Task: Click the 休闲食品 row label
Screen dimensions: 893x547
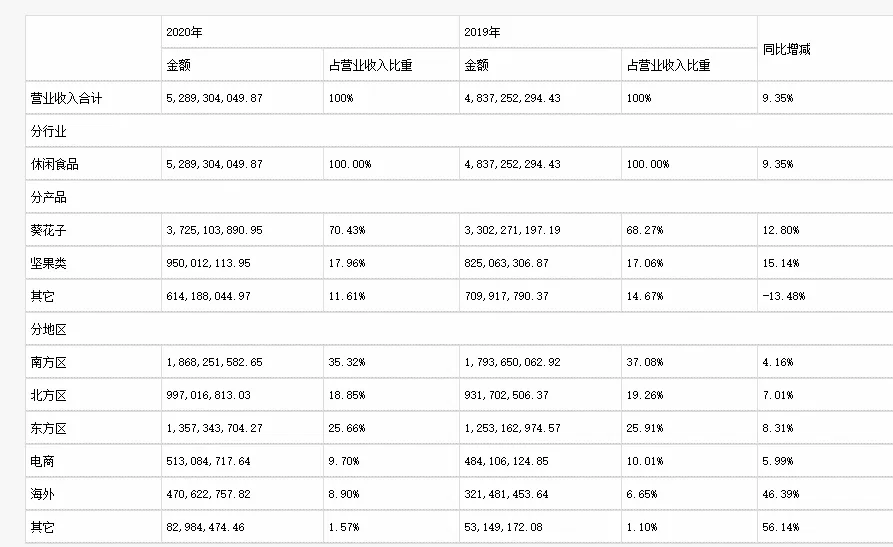Action: tap(55, 164)
